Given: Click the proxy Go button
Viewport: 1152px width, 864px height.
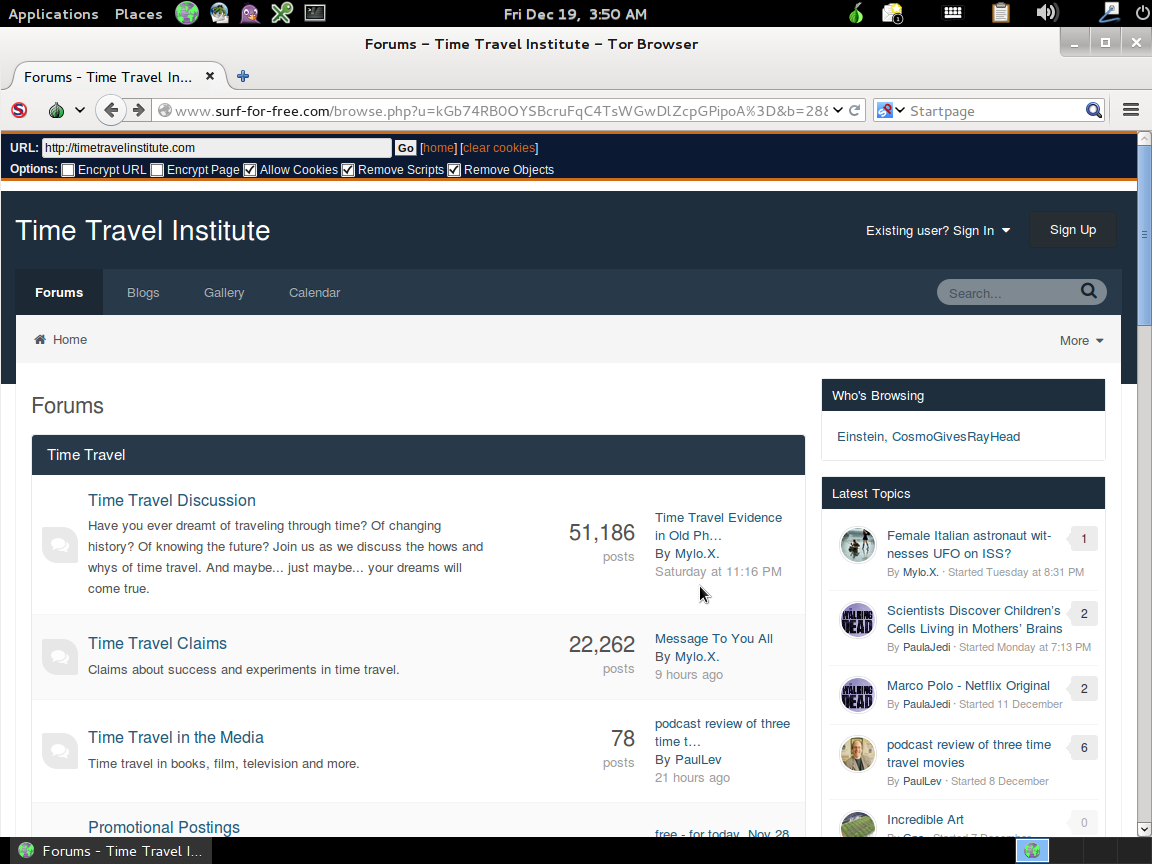Looking at the screenshot, I should tap(406, 148).
